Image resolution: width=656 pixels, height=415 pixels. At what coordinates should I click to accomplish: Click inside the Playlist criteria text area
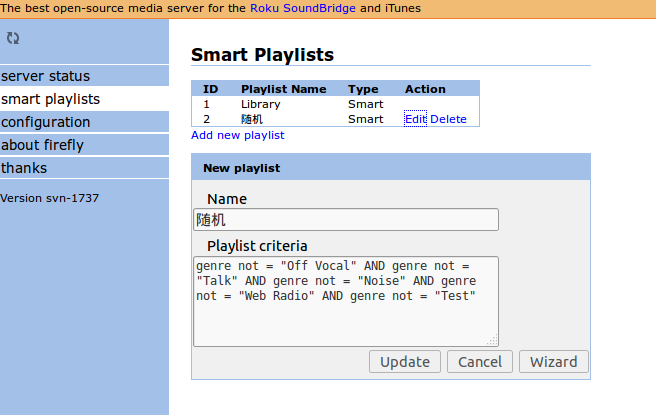pos(345,301)
